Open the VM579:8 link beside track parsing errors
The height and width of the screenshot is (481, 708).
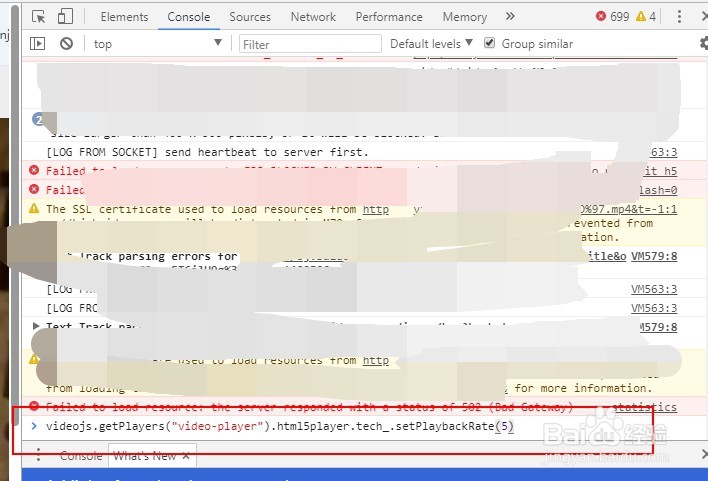[x=654, y=256]
